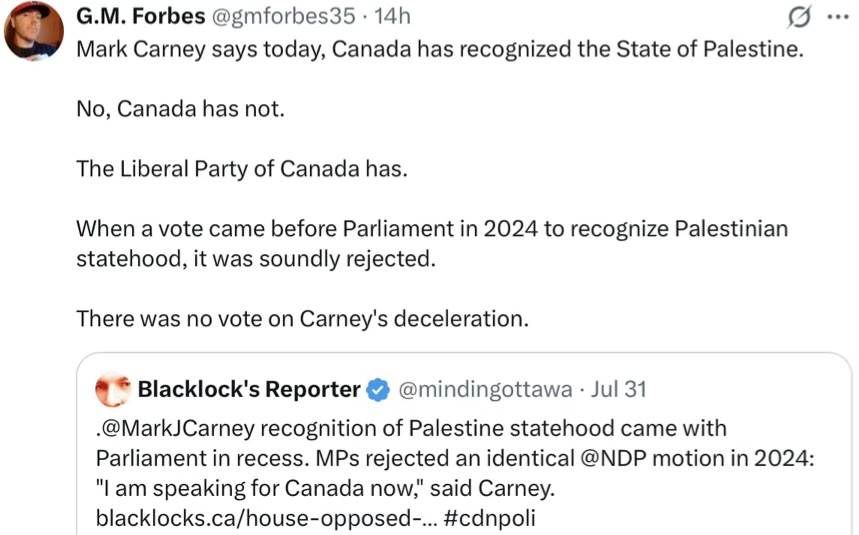
Task: Open G.M. Forbes profile avatar
Action: (x=33, y=30)
